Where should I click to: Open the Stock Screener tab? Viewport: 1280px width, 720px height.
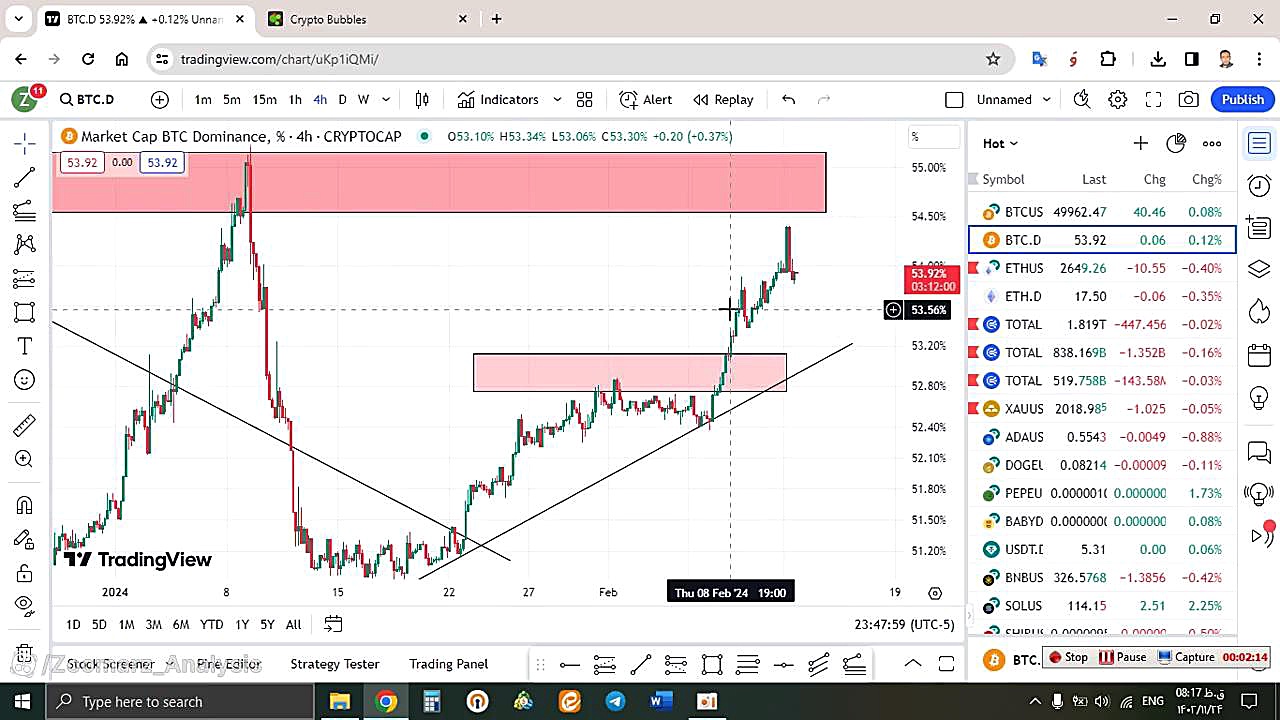coord(110,664)
